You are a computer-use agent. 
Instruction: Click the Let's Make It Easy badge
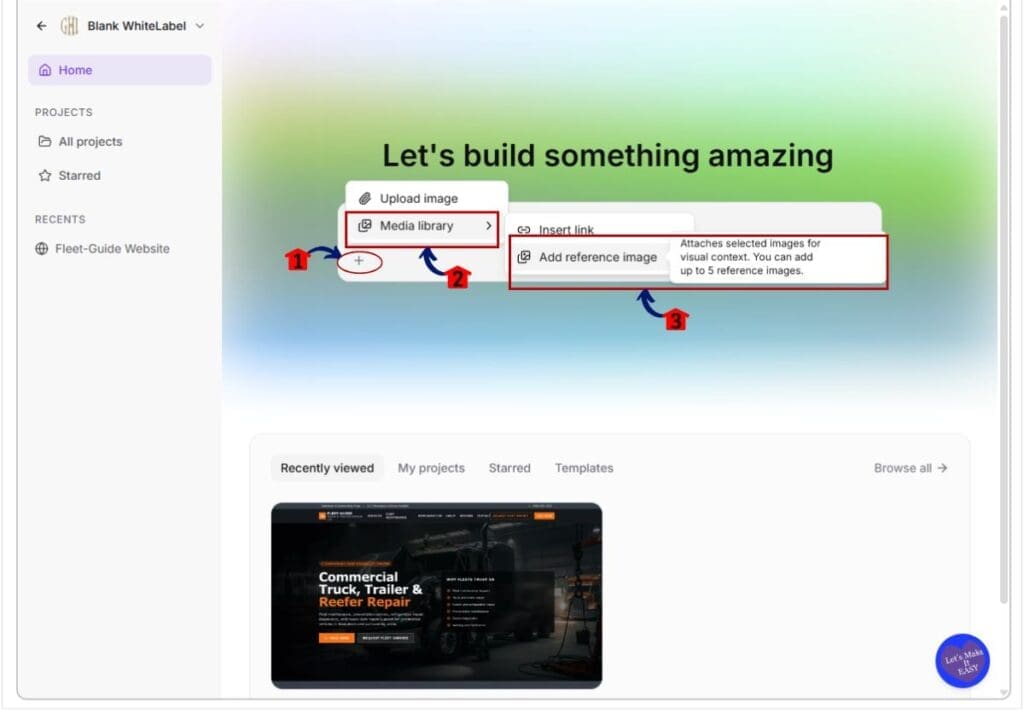[x=963, y=661]
